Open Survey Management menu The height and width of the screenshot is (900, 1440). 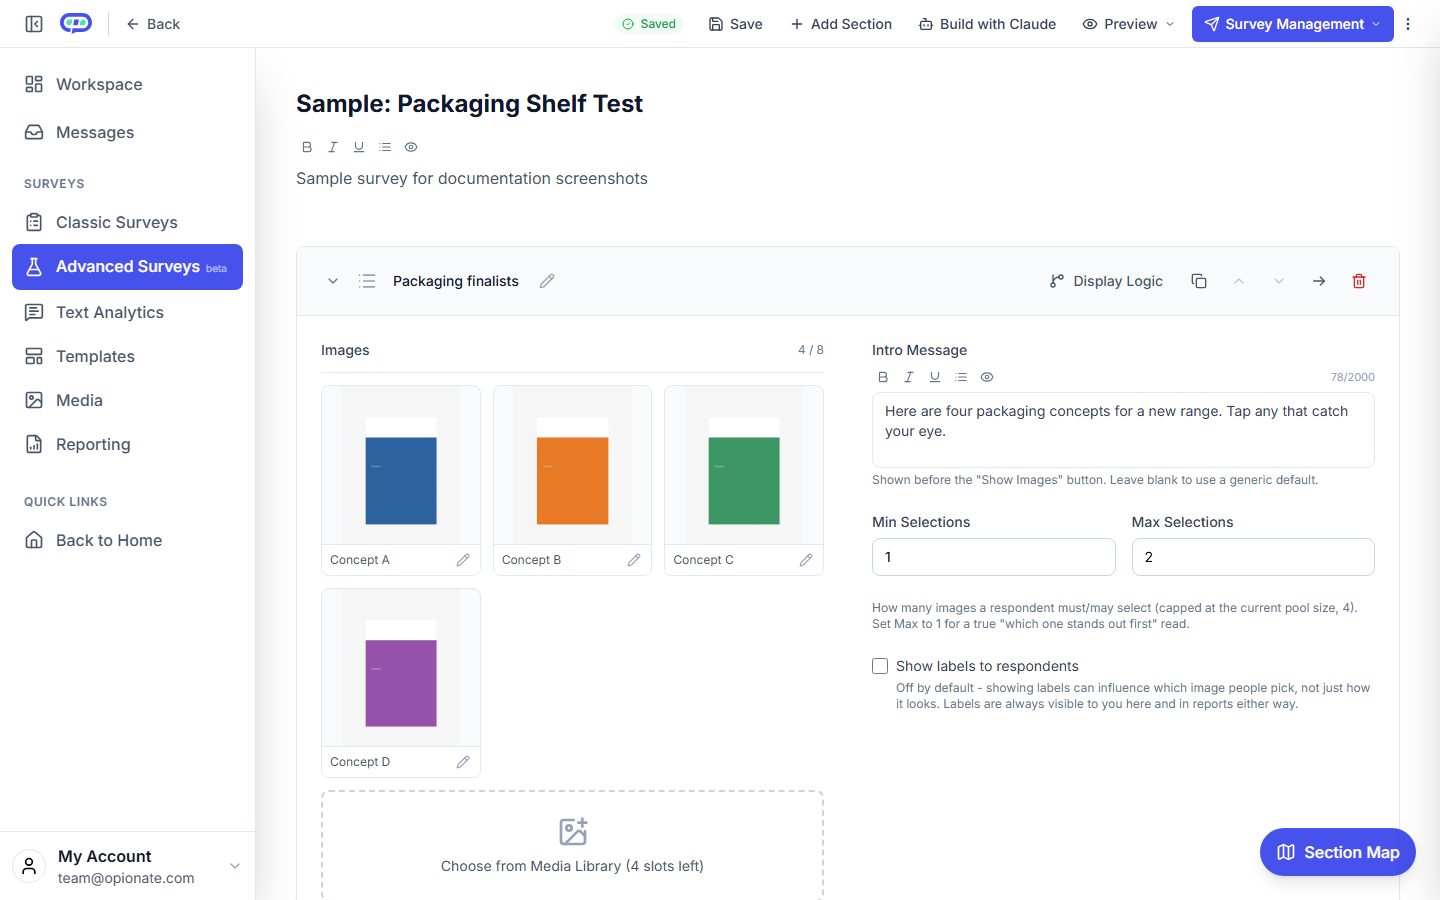click(x=1293, y=24)
